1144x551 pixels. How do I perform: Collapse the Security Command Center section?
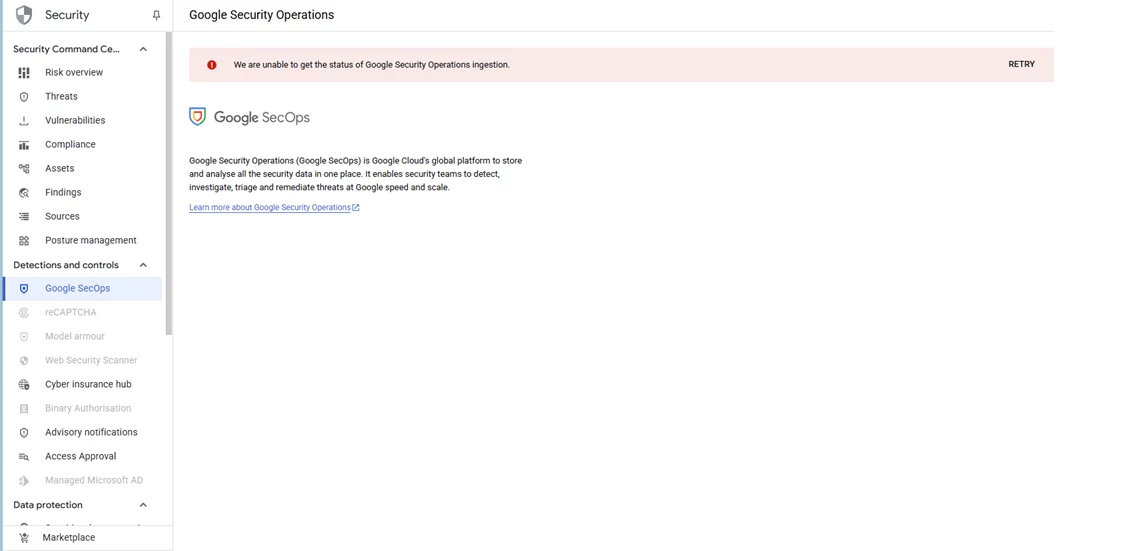(143, 50)
